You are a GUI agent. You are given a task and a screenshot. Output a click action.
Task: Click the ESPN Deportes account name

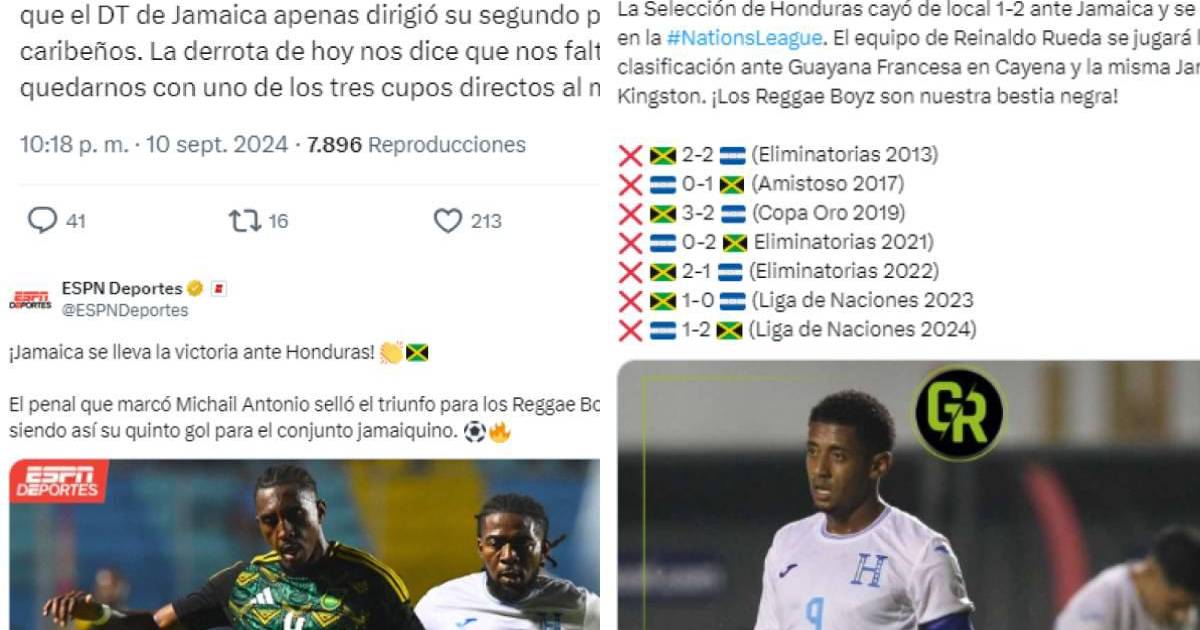pos(122,289)
